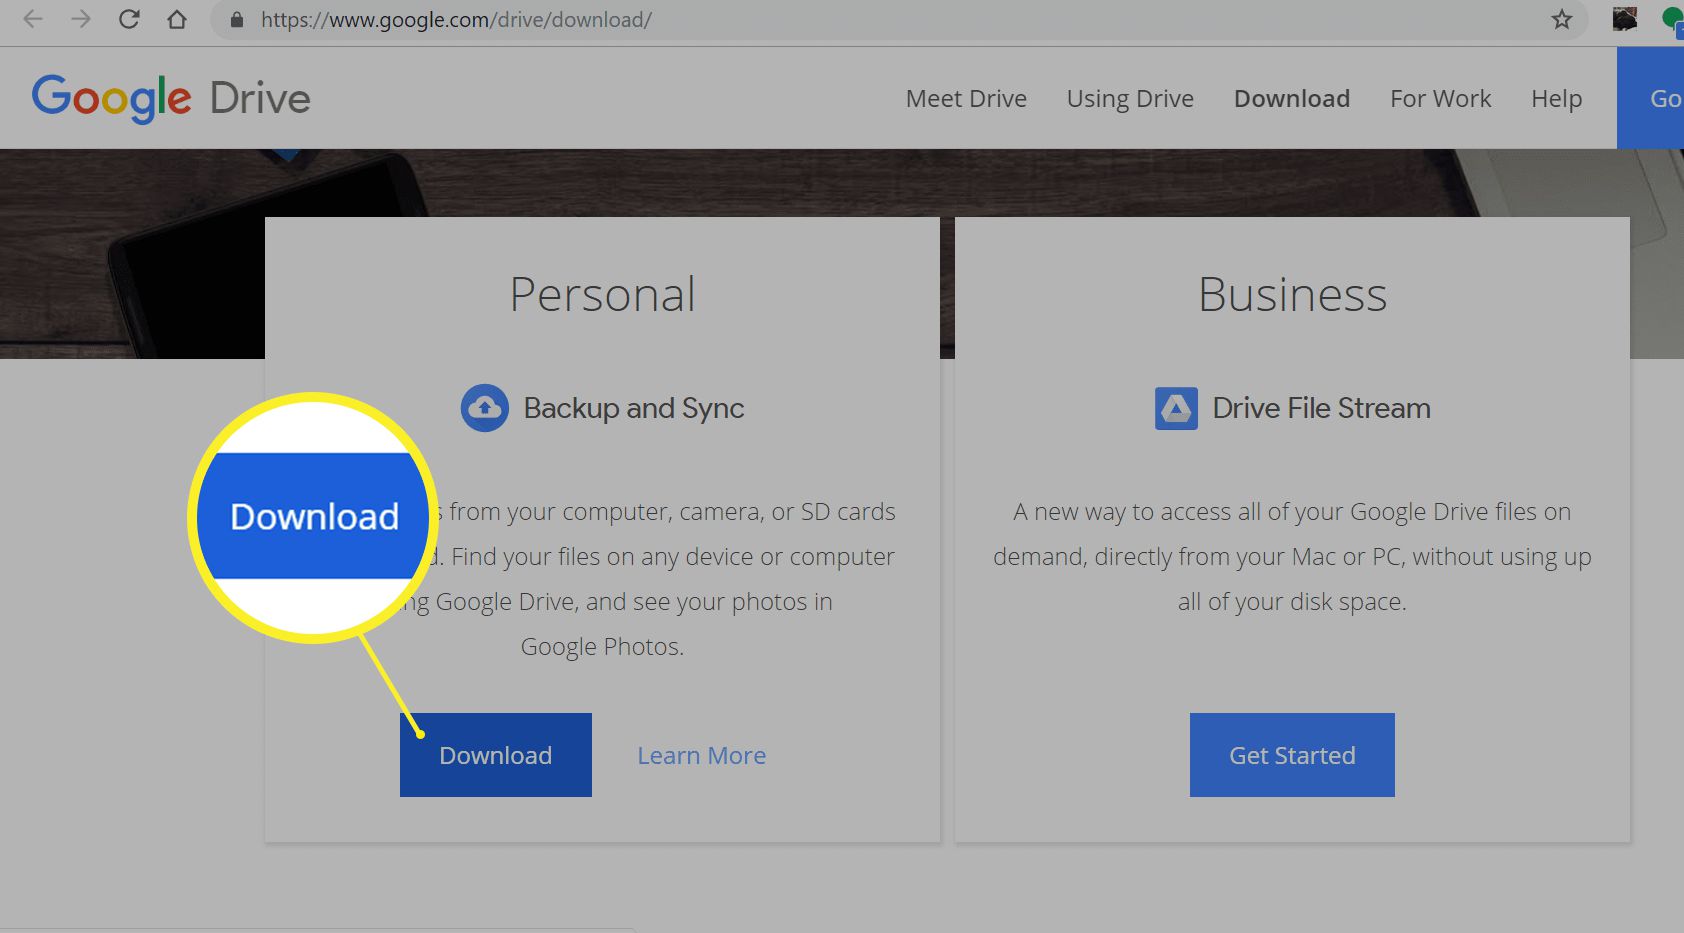Click the Backup and Sync cloud icon

click(x=485, y=408)
